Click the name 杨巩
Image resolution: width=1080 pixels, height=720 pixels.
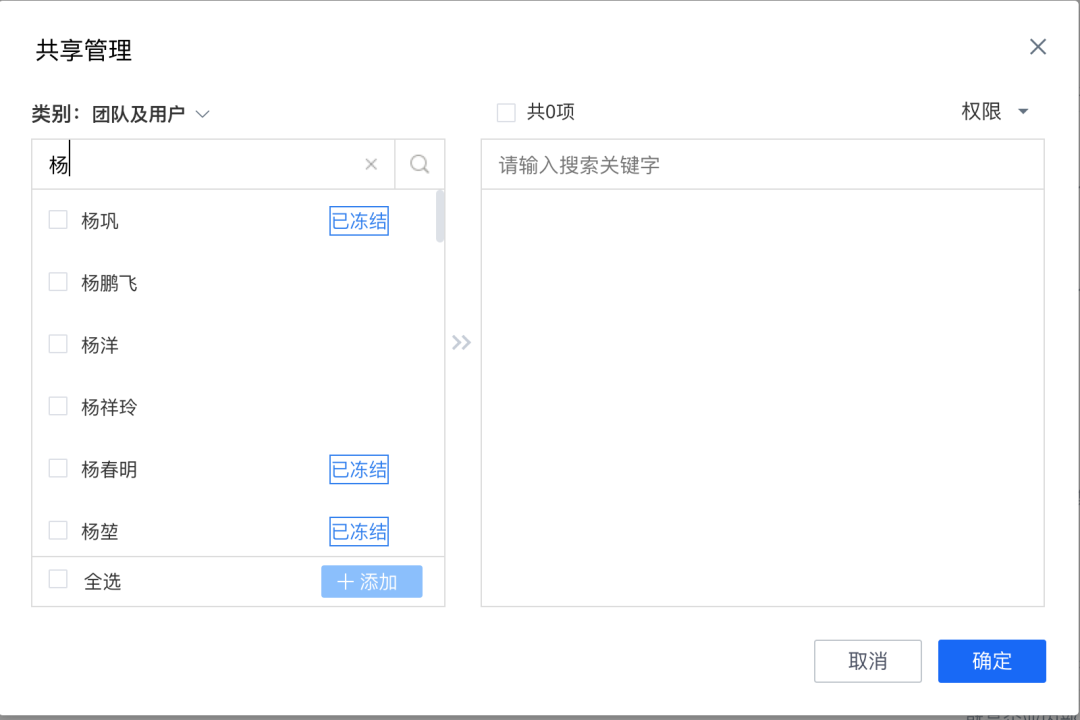[100, 221]
